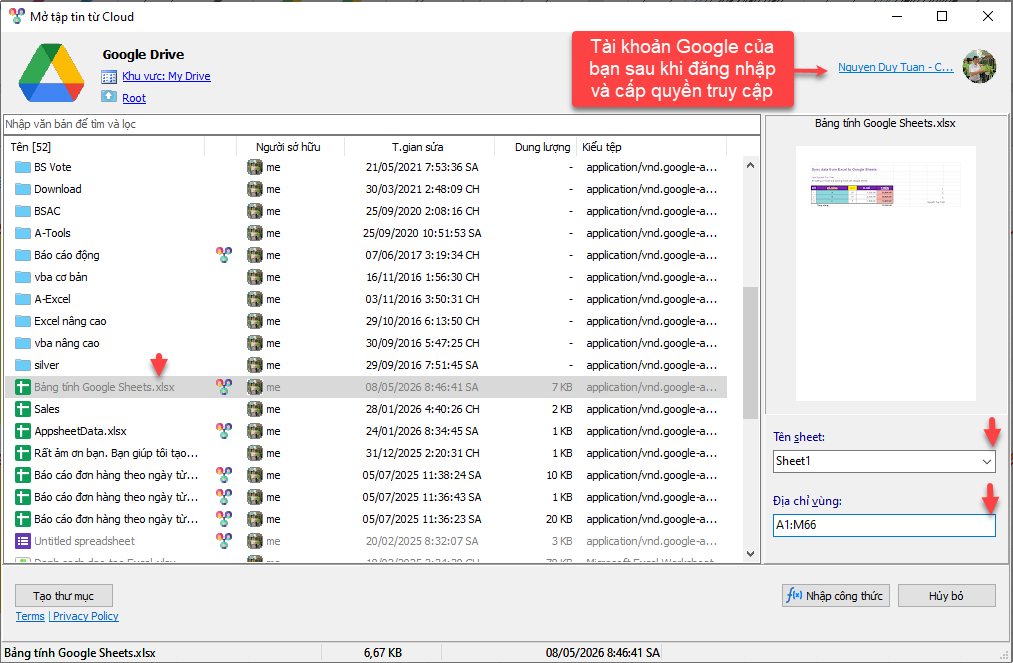Click the grid icon beside Khu vực

coord(109,77)
